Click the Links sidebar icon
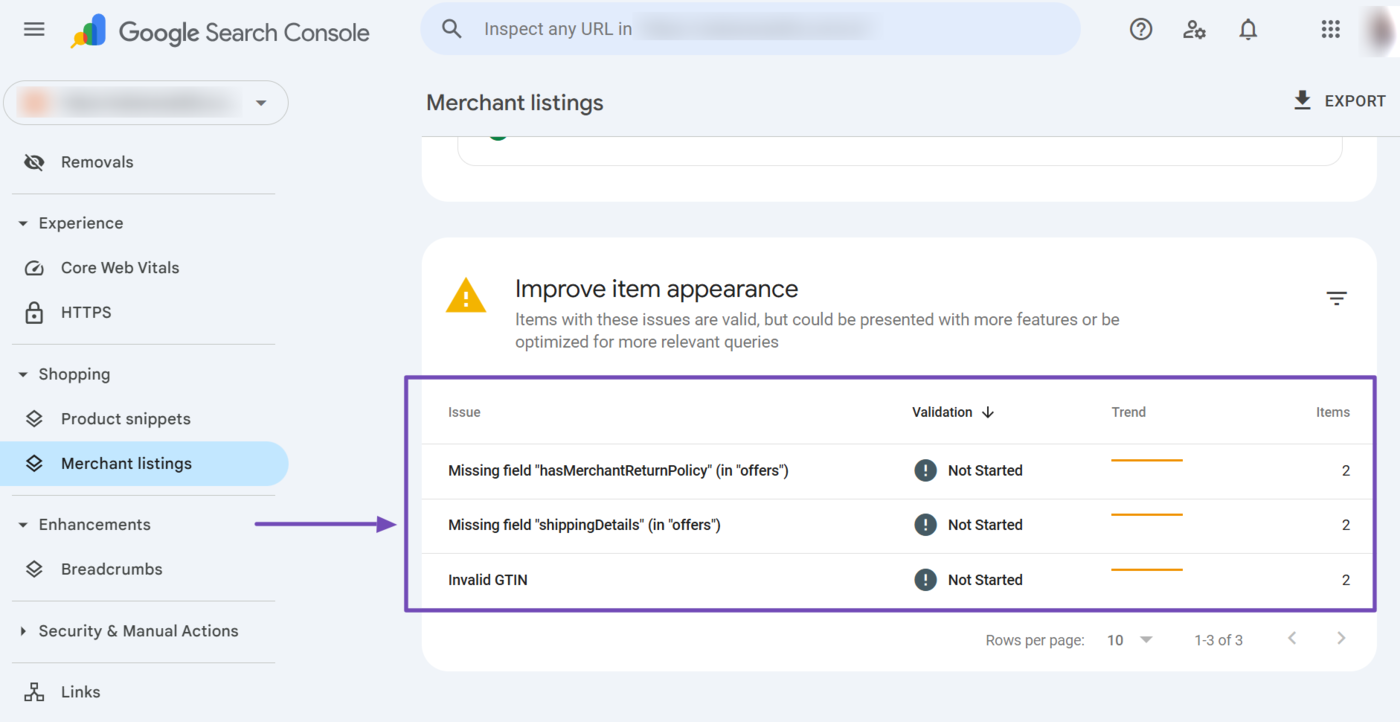 pyautogui.click(x=33, y=691)
